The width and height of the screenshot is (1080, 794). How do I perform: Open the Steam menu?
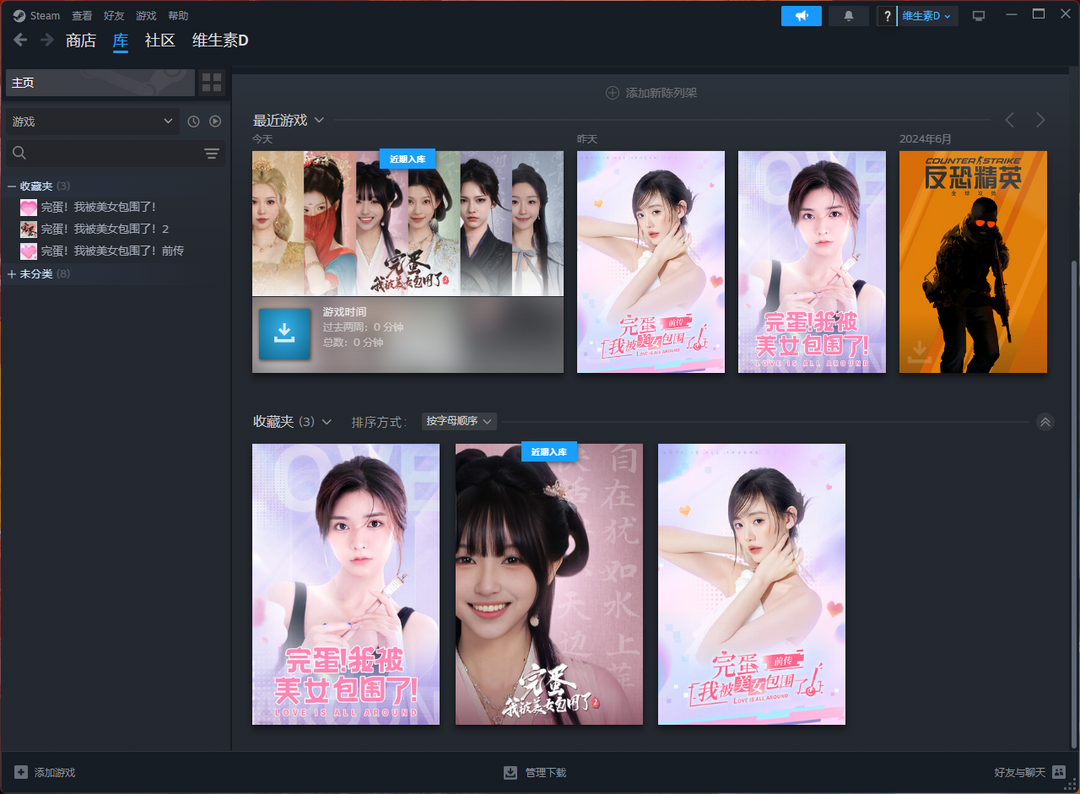[x=45, y=16]
